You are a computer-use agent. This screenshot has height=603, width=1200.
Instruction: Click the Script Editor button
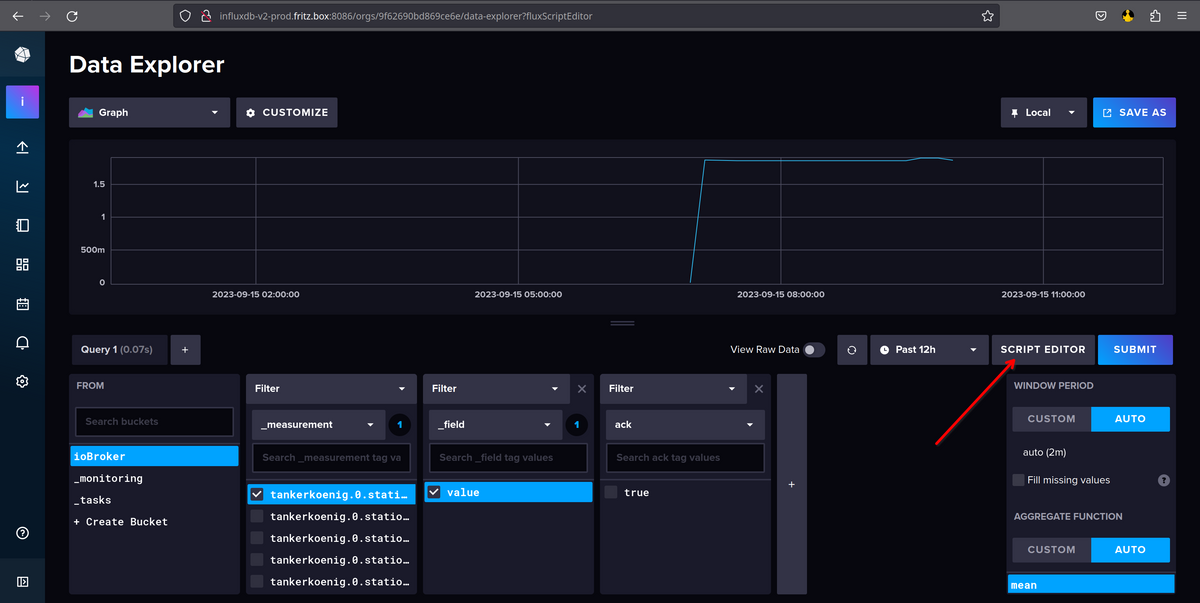click(1043, 350)
